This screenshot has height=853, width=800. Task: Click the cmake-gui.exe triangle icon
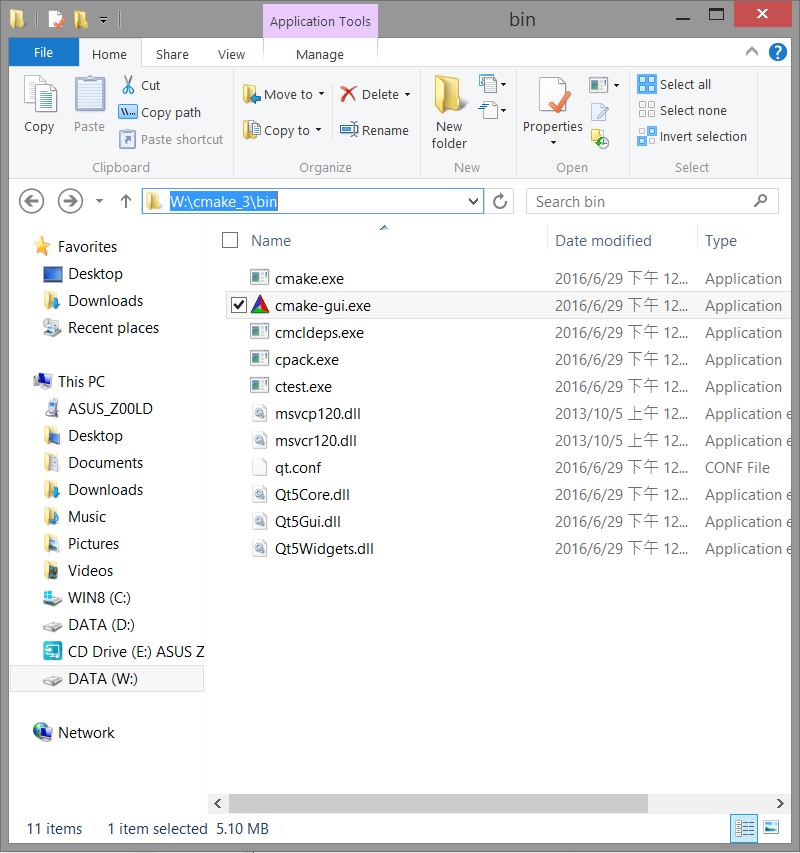coord(260,305)
